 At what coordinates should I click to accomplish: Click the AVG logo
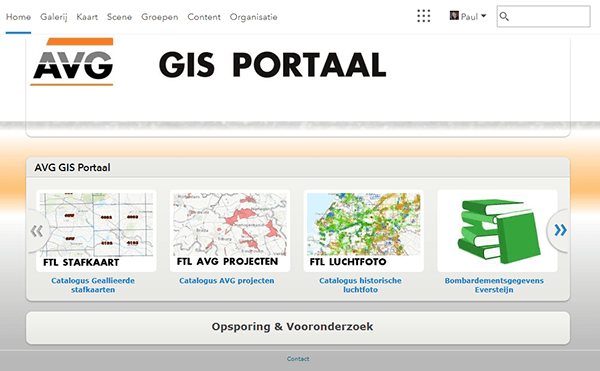[x=72, y=62]
